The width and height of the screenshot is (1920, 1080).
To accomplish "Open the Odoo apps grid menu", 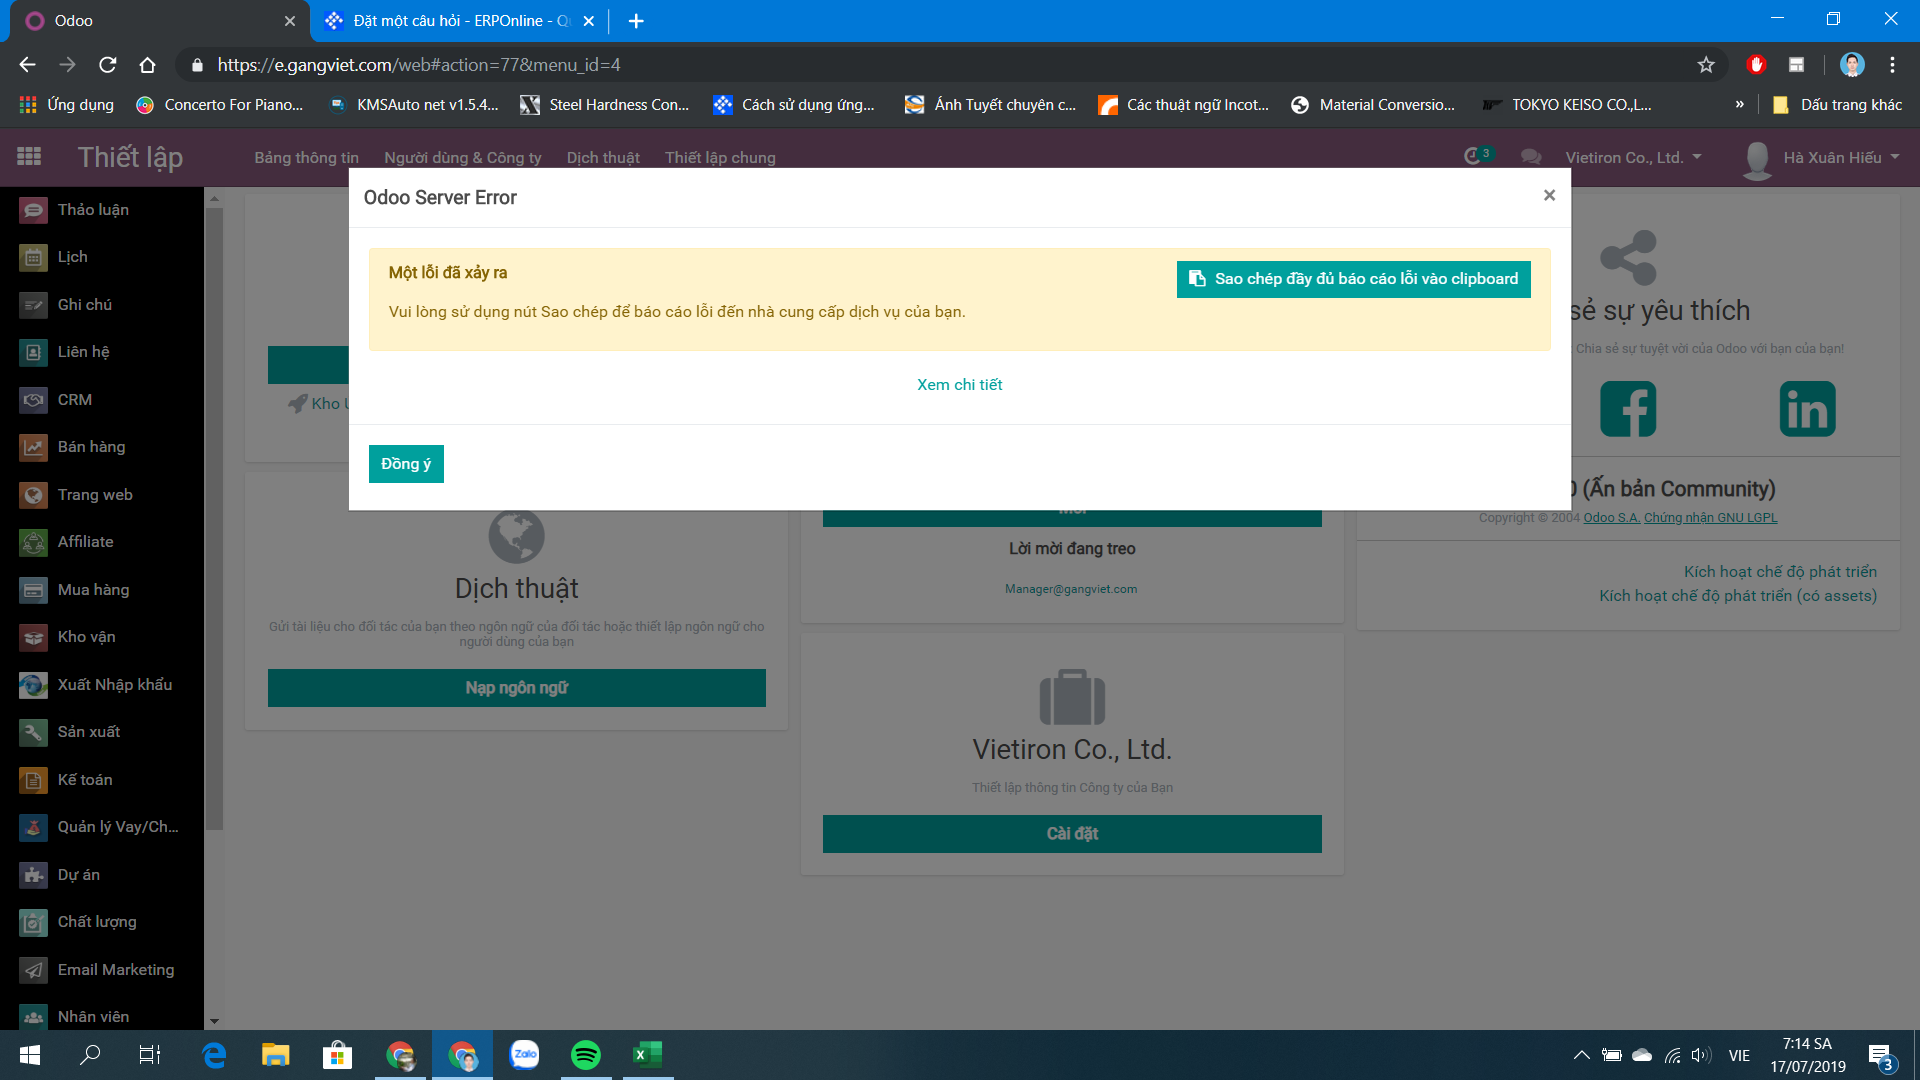I will click(x=29, y=156).
